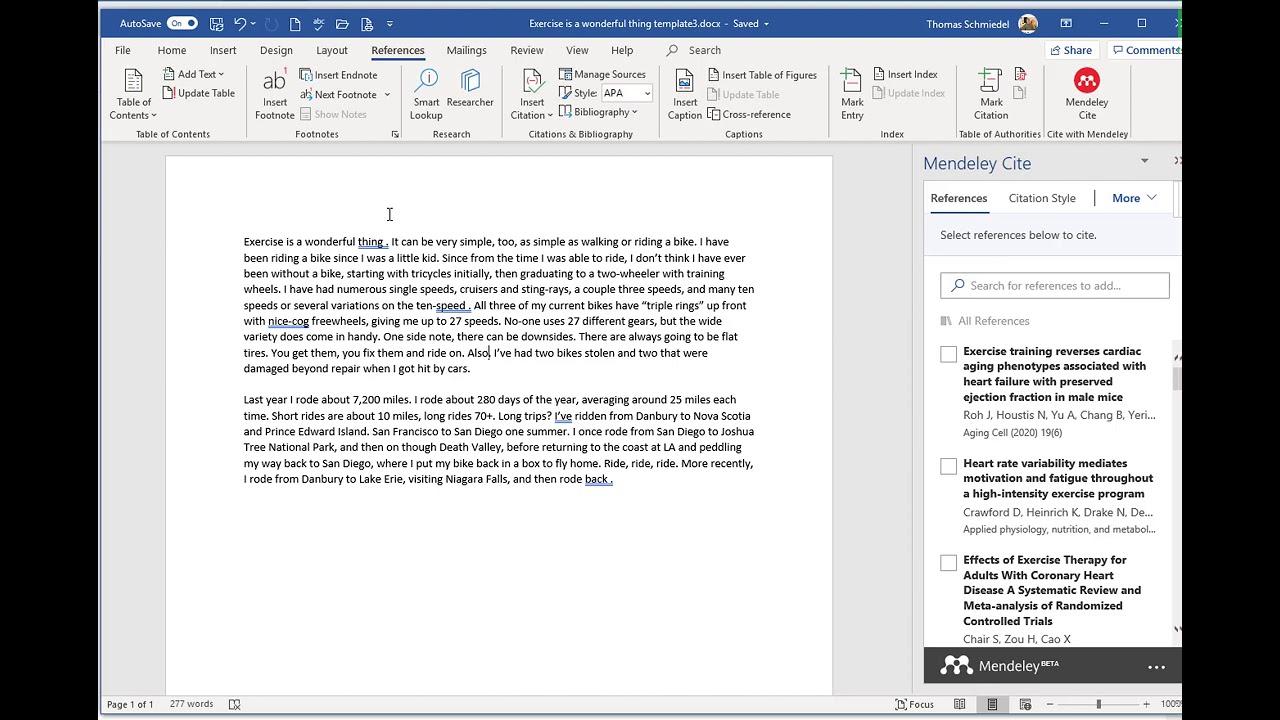This screenshot has width=1280, height=720.
Task: Click Insert Table of Authorities icon
Action: point(1020,74)
